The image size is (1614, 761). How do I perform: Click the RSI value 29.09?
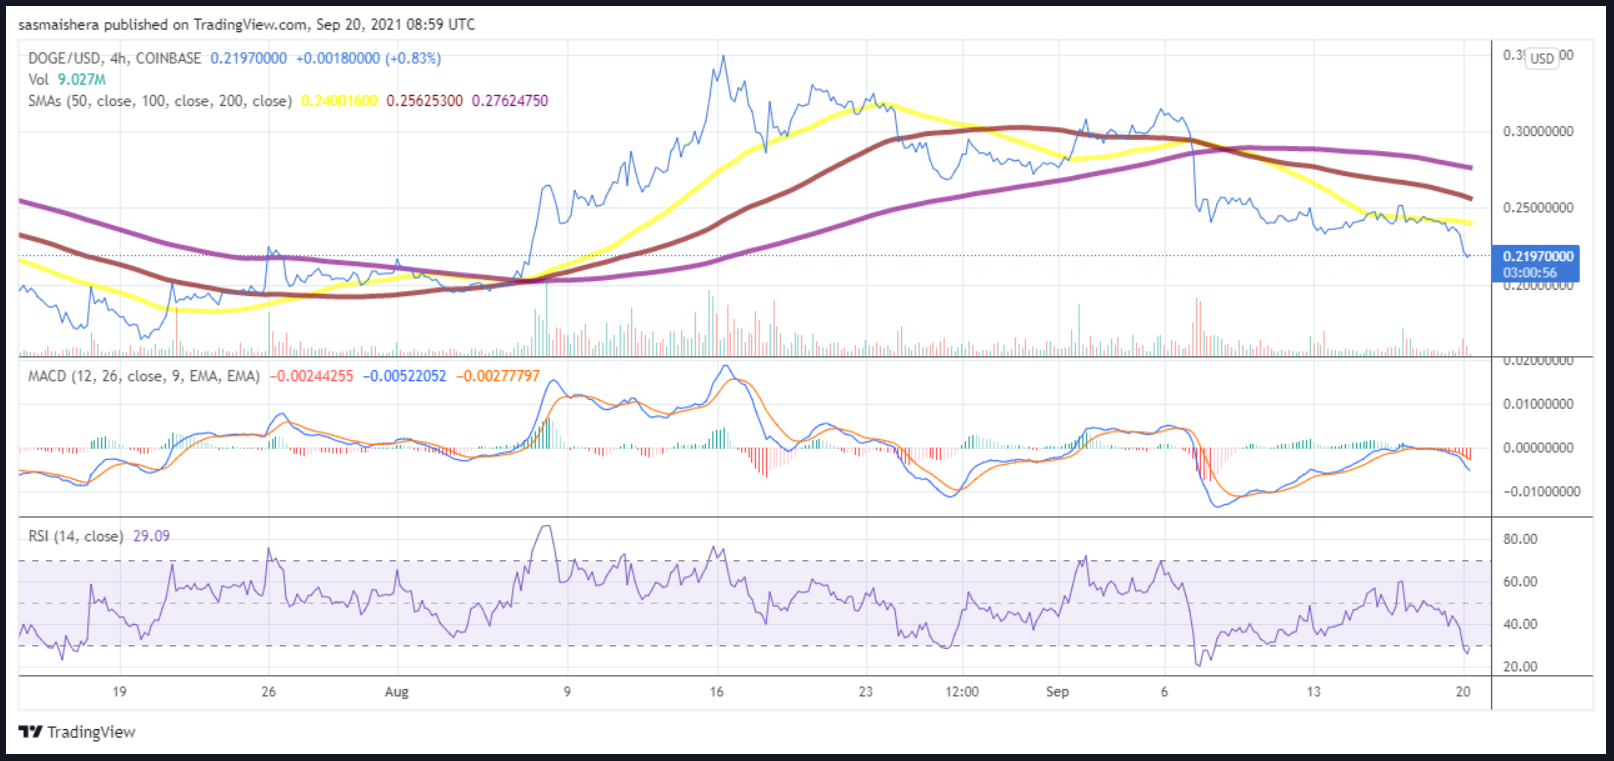[x=151, y=536]
